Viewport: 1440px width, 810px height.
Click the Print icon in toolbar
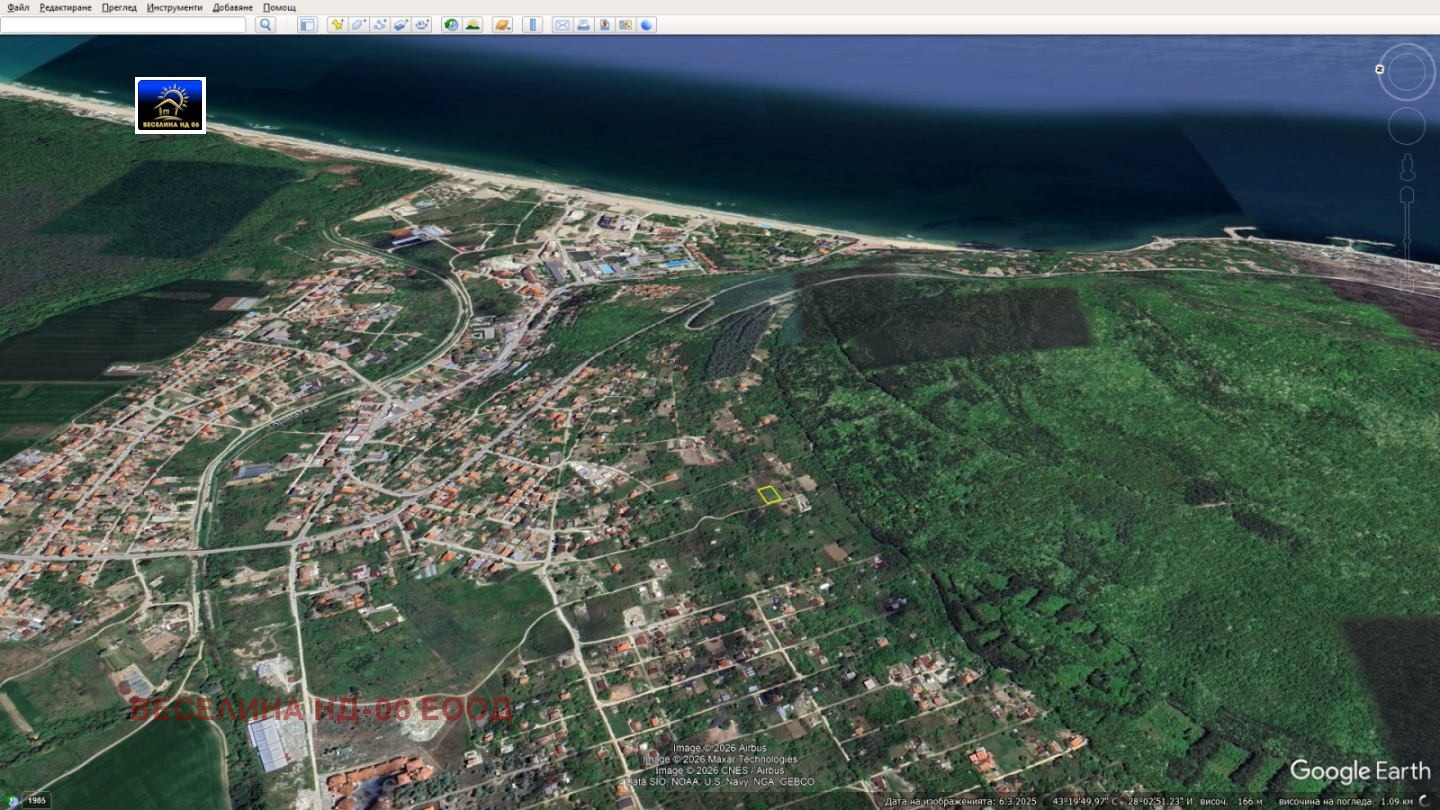coord(583,25)
